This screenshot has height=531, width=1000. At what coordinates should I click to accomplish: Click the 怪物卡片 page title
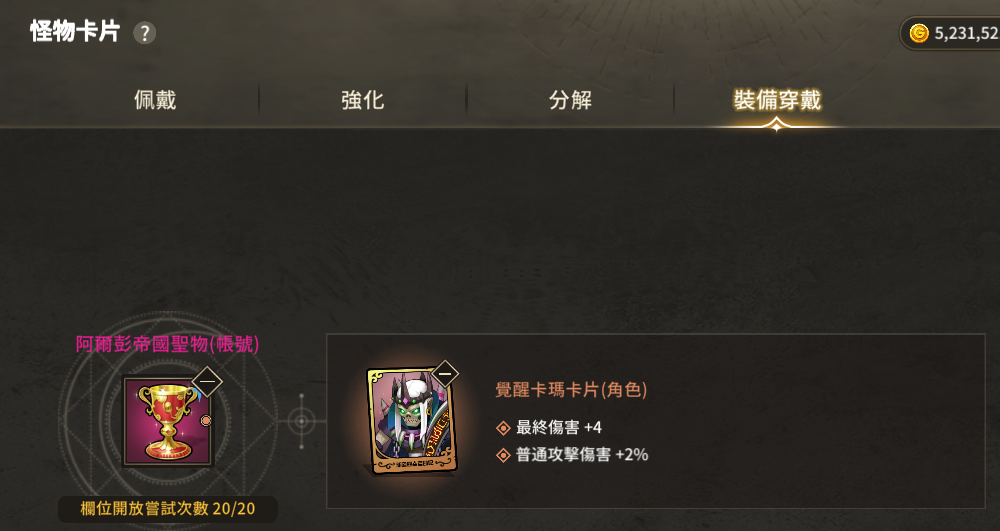[x=75, y=31]
